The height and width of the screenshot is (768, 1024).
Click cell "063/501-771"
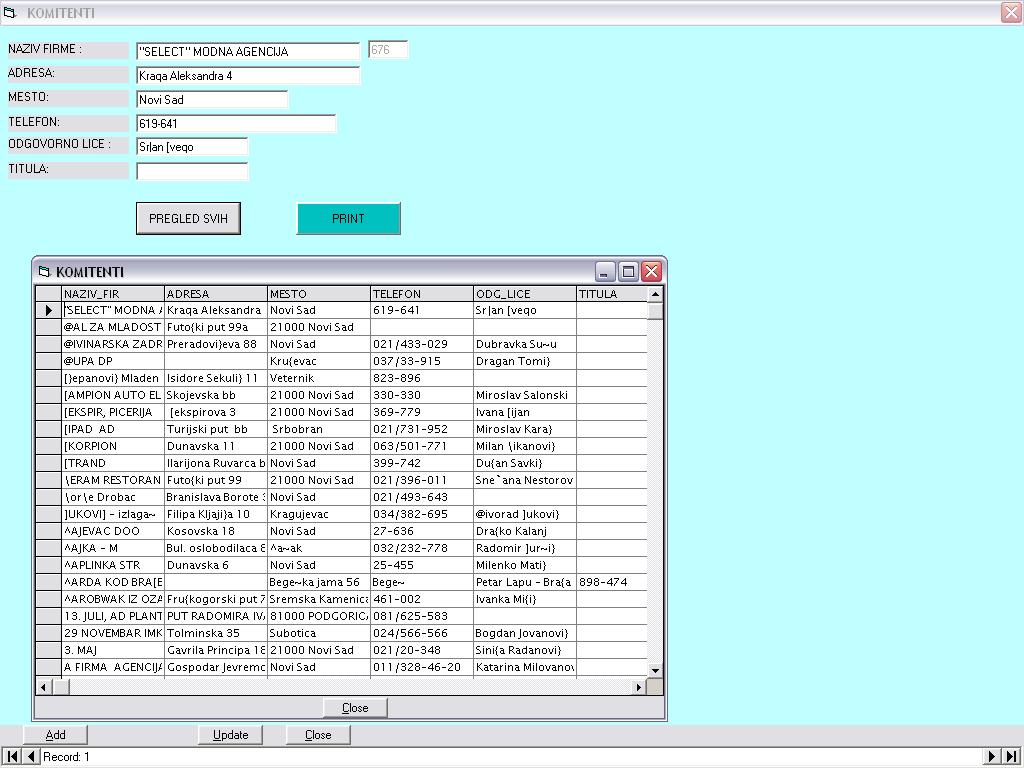pos(422,446)
